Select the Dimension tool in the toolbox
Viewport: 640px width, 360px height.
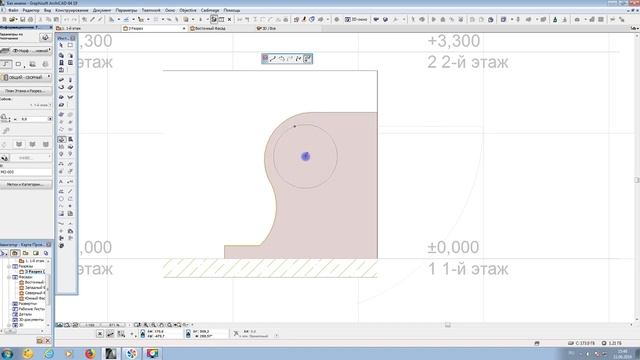click(x=61, y=164)
